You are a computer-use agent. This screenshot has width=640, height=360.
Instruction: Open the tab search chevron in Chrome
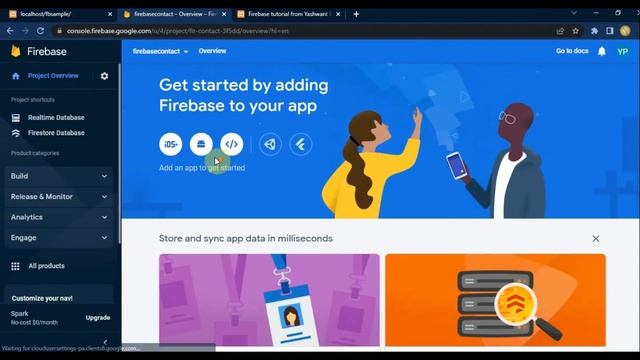click(574, 13)
